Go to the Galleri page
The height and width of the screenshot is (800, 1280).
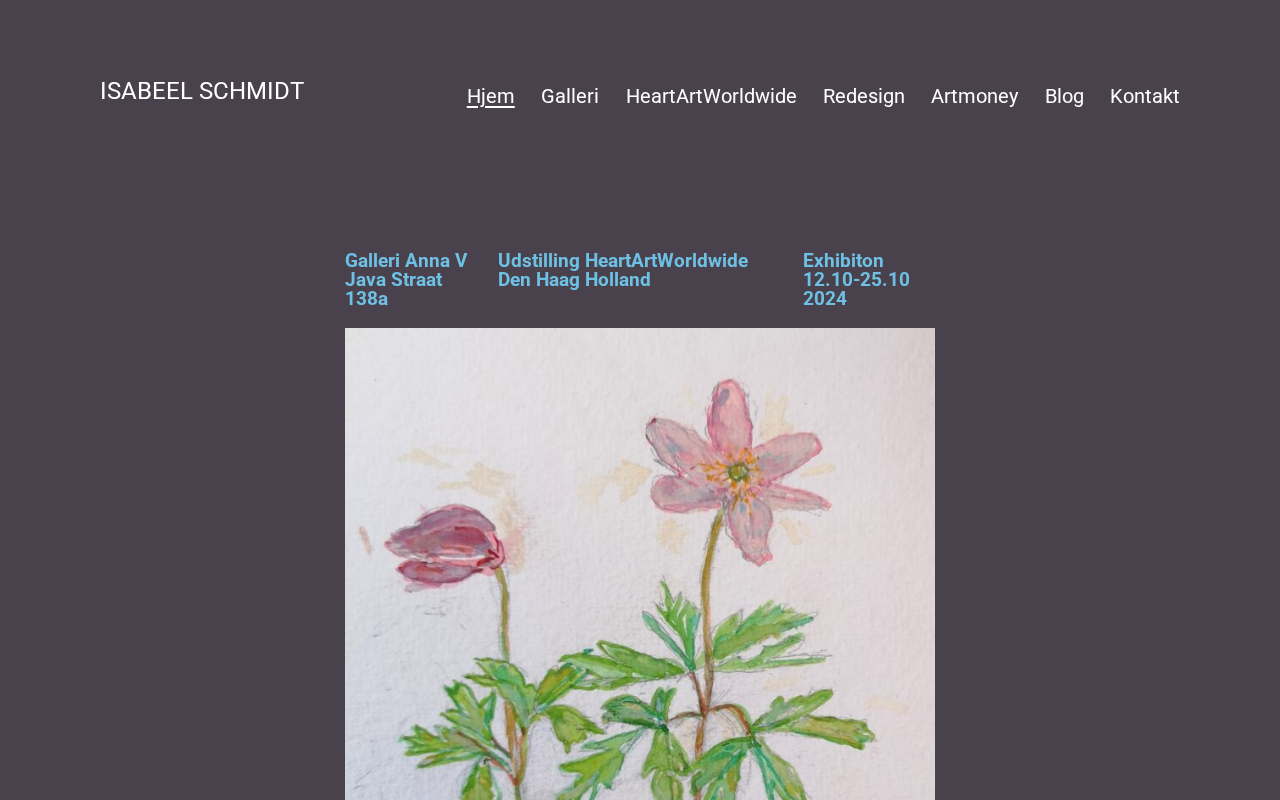[570, 96]
